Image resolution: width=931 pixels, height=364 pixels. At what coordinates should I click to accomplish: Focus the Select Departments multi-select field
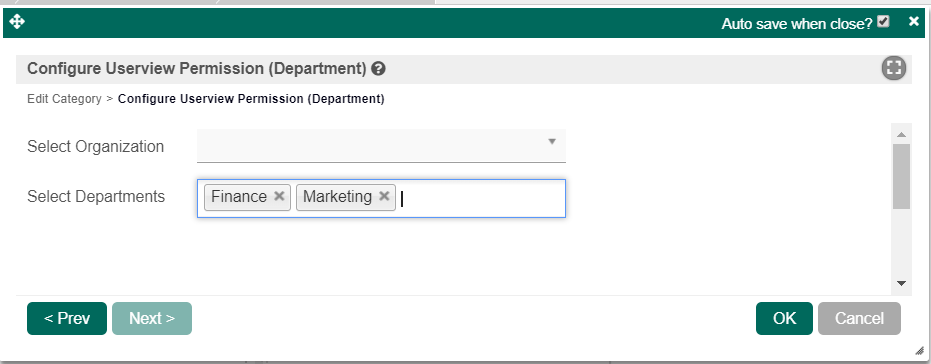coord(381,198)
